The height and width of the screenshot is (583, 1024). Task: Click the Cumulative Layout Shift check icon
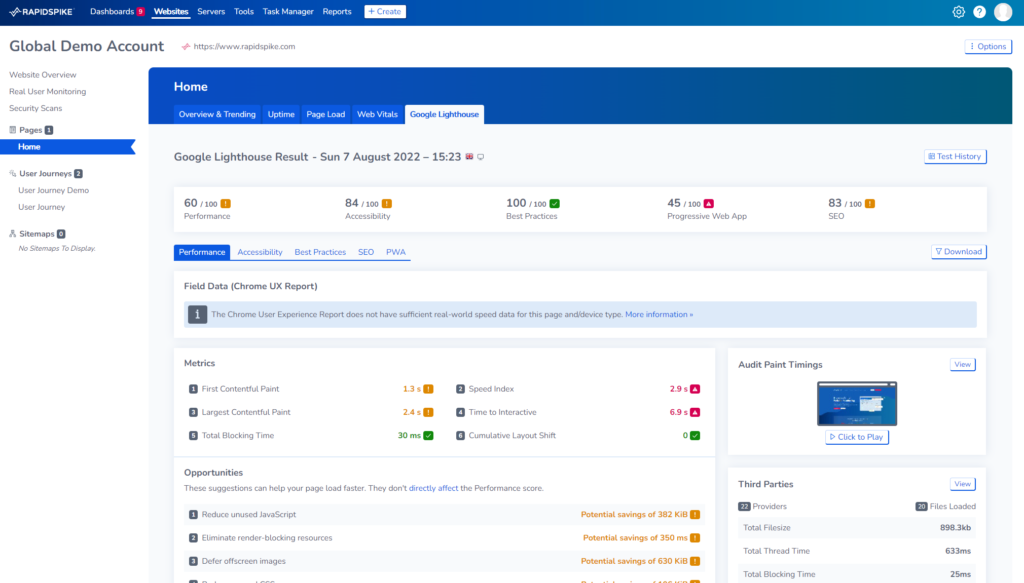[x=695, y=435]
